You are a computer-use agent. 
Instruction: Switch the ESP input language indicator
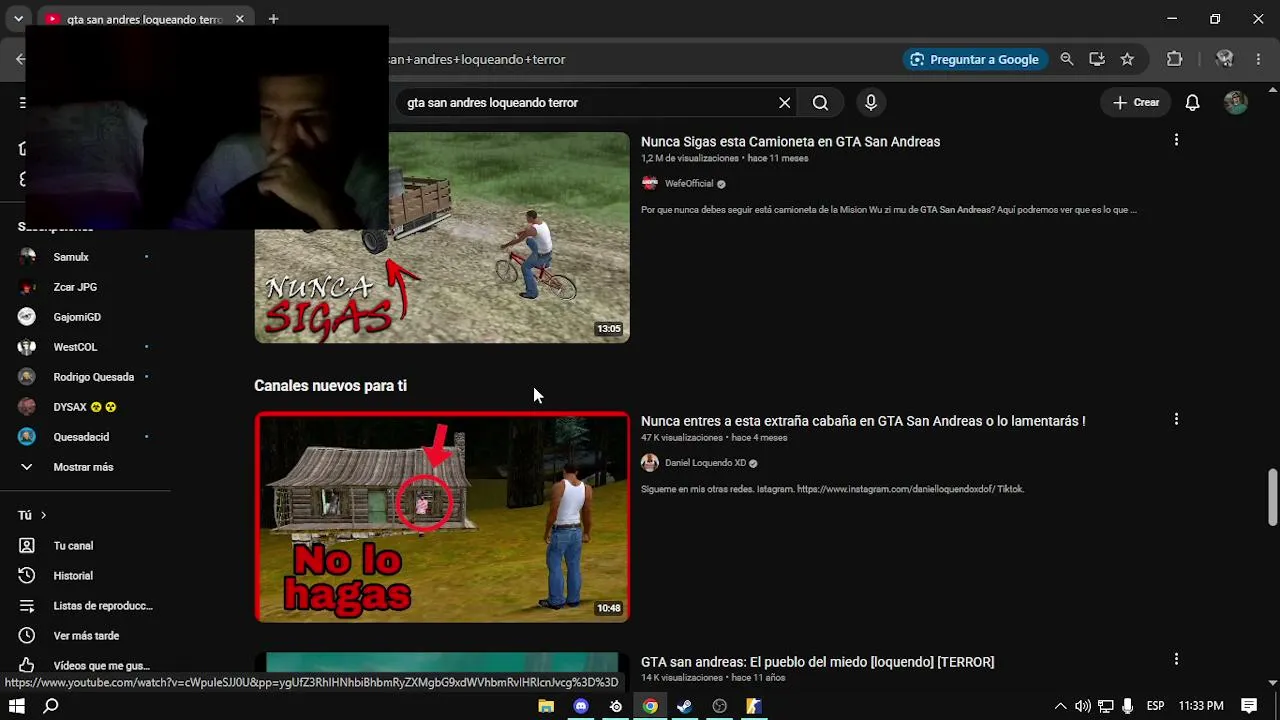click(x=1155, y=706)
